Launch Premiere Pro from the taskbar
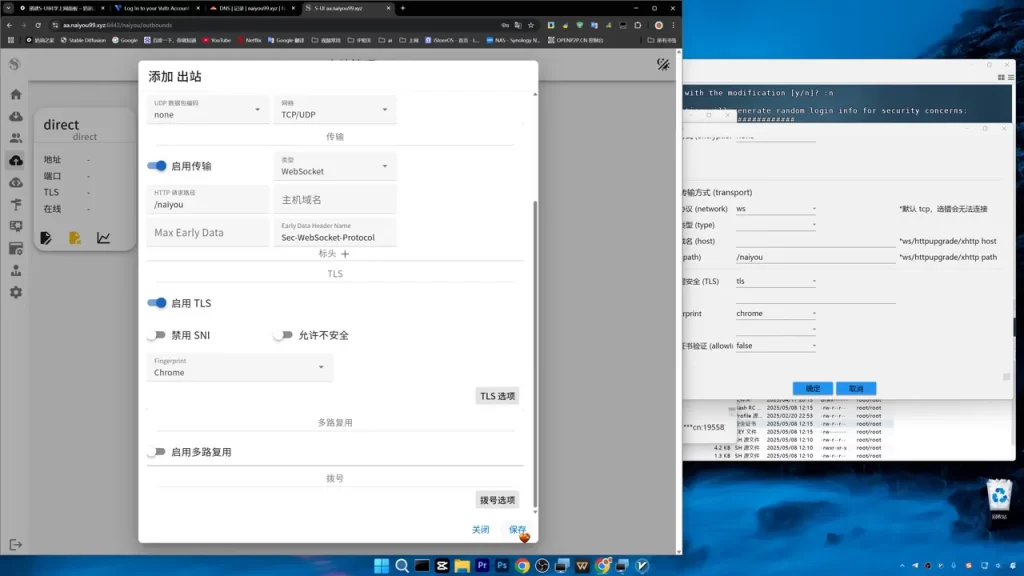1024x576 pixels. pyautogui.click(x=482, y=566)
